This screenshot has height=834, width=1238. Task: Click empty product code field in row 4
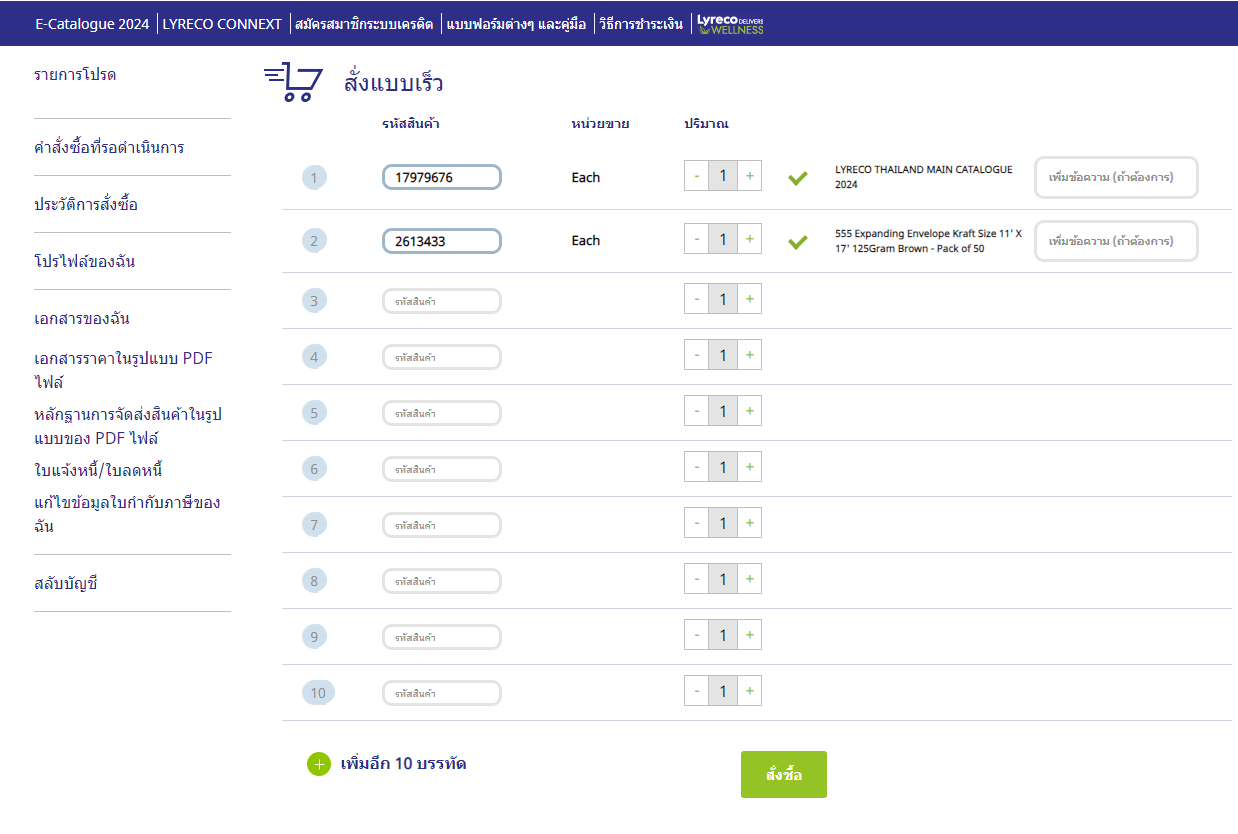click(x=442, y=356)
